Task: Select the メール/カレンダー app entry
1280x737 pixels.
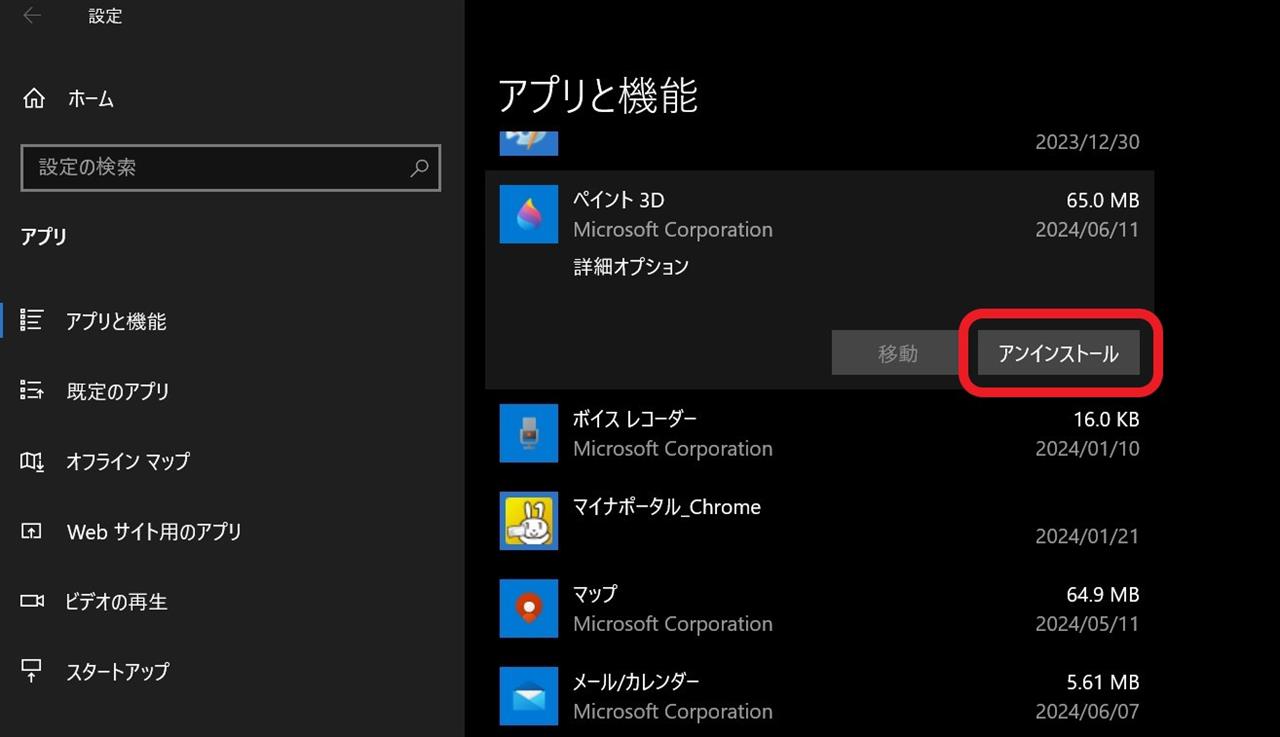Action: [820, 696]
